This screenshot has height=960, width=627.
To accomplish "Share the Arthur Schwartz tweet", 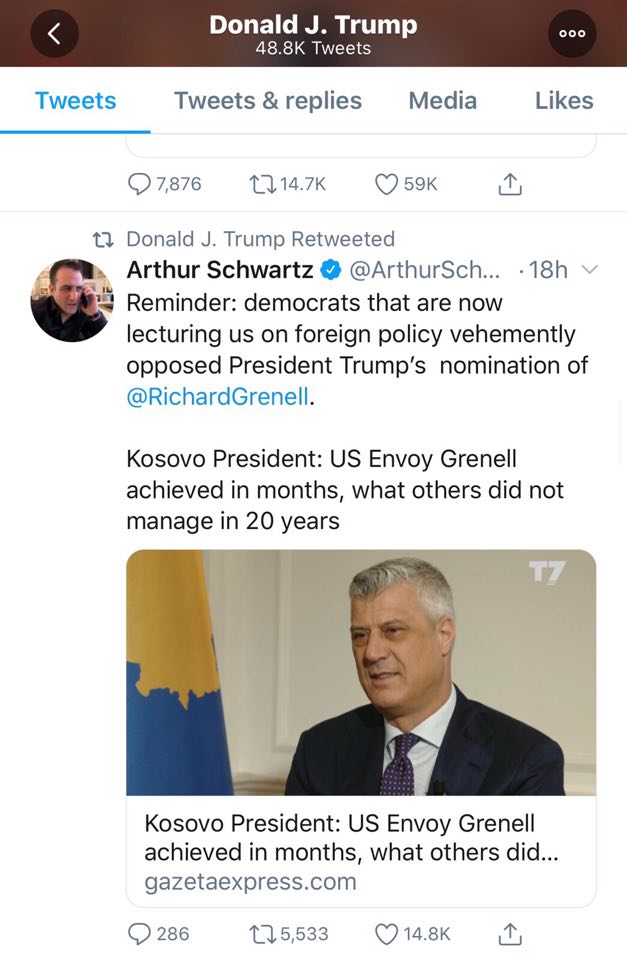I will pyautogui.click(x=509, y=933).
